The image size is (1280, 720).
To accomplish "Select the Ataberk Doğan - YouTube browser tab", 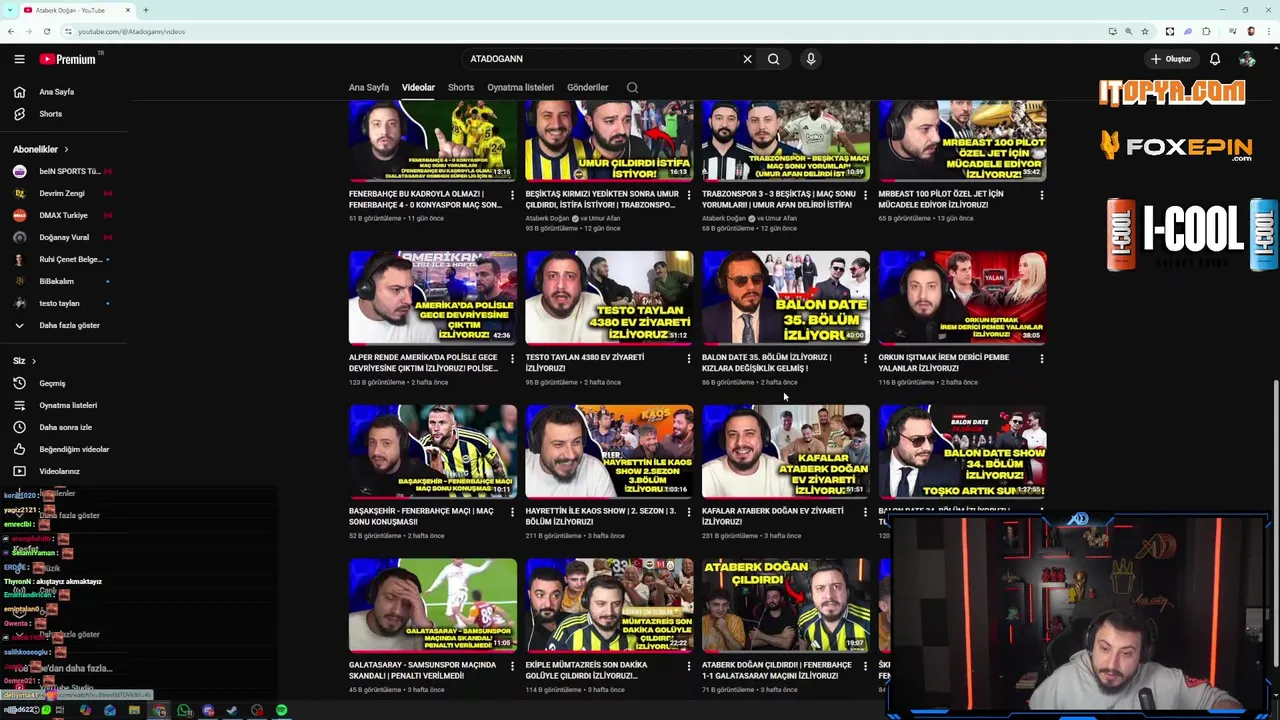I will pyautogui.click(x=76, y=10).
